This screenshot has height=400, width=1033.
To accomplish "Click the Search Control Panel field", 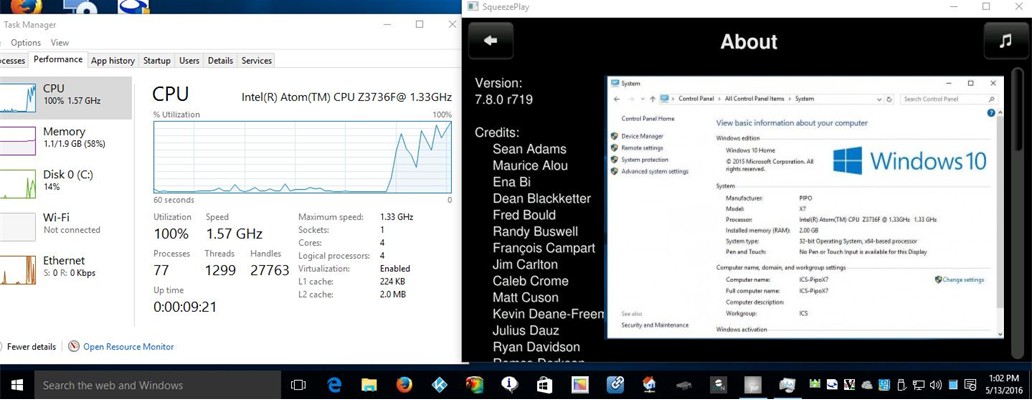I will pyautogui.click(x=948, y=99).
